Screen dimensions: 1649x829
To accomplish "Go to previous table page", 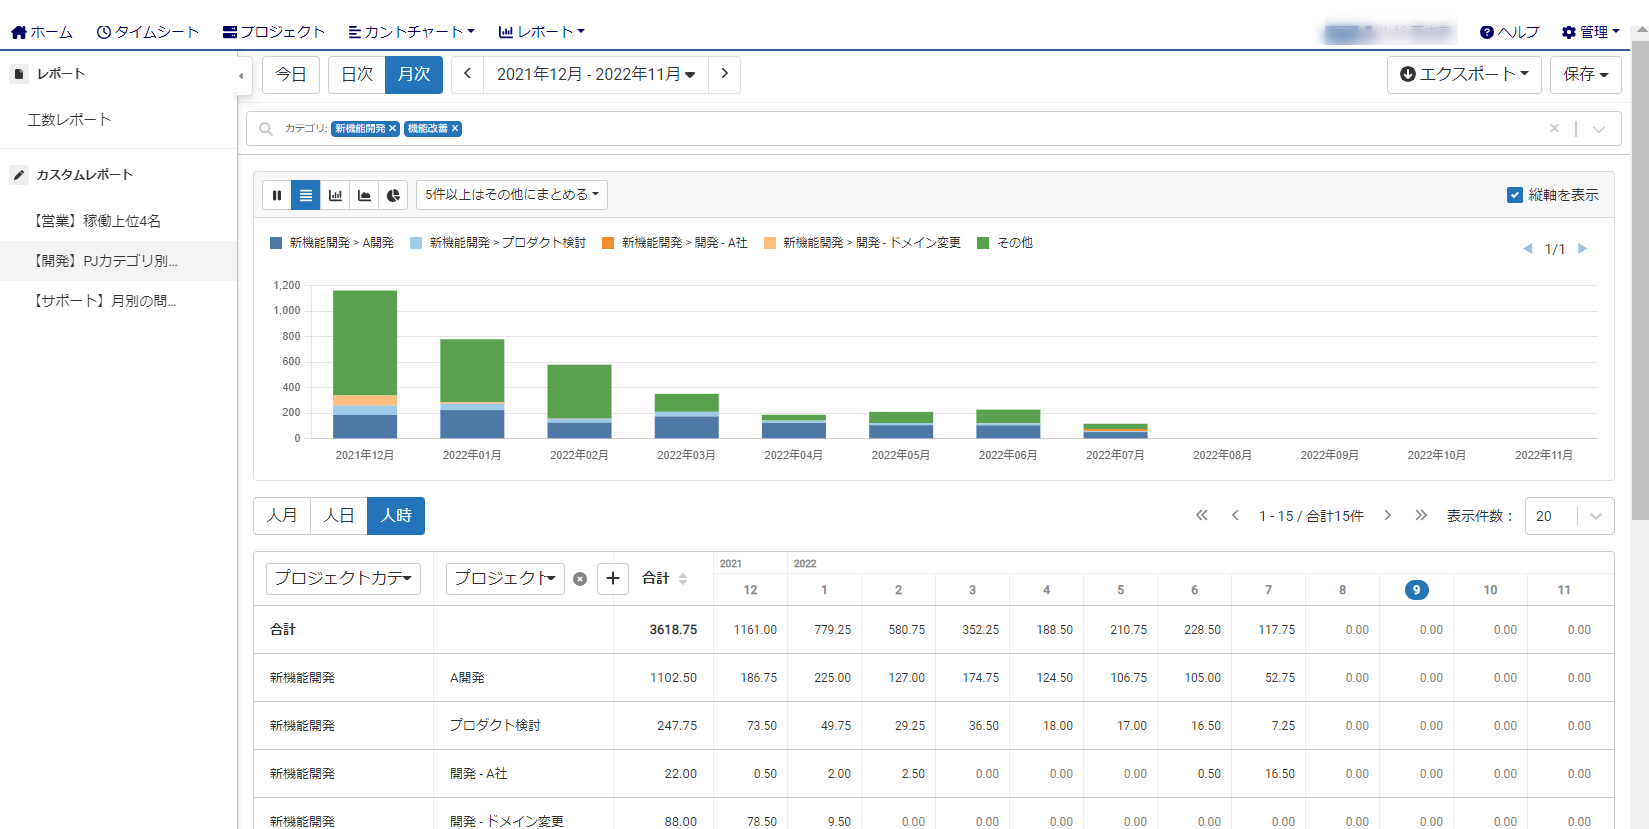I will pyautogui.click(x=1235, y=516).
